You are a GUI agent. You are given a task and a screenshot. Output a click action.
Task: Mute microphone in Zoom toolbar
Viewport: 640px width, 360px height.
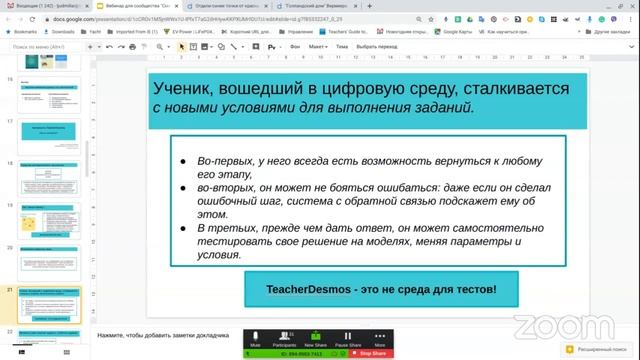point(256,339)
